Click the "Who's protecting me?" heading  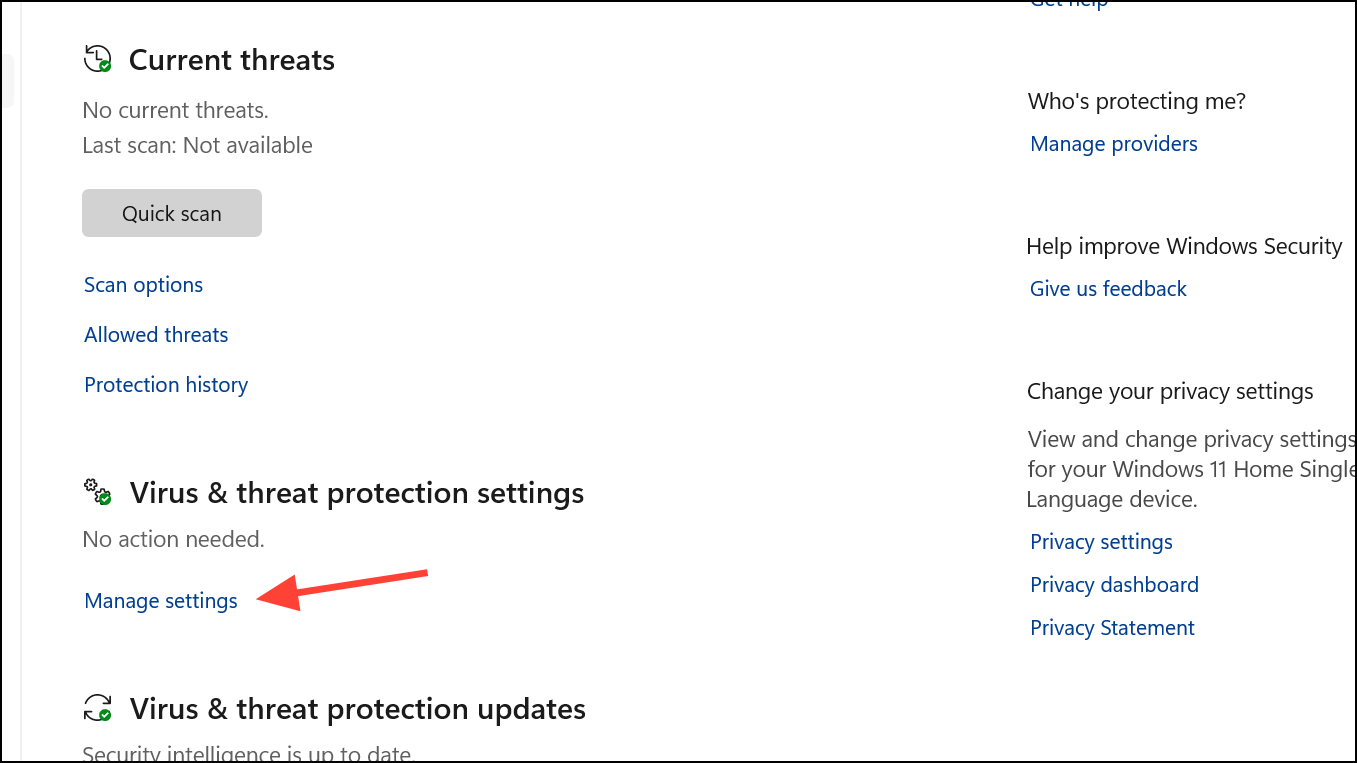1136,101
